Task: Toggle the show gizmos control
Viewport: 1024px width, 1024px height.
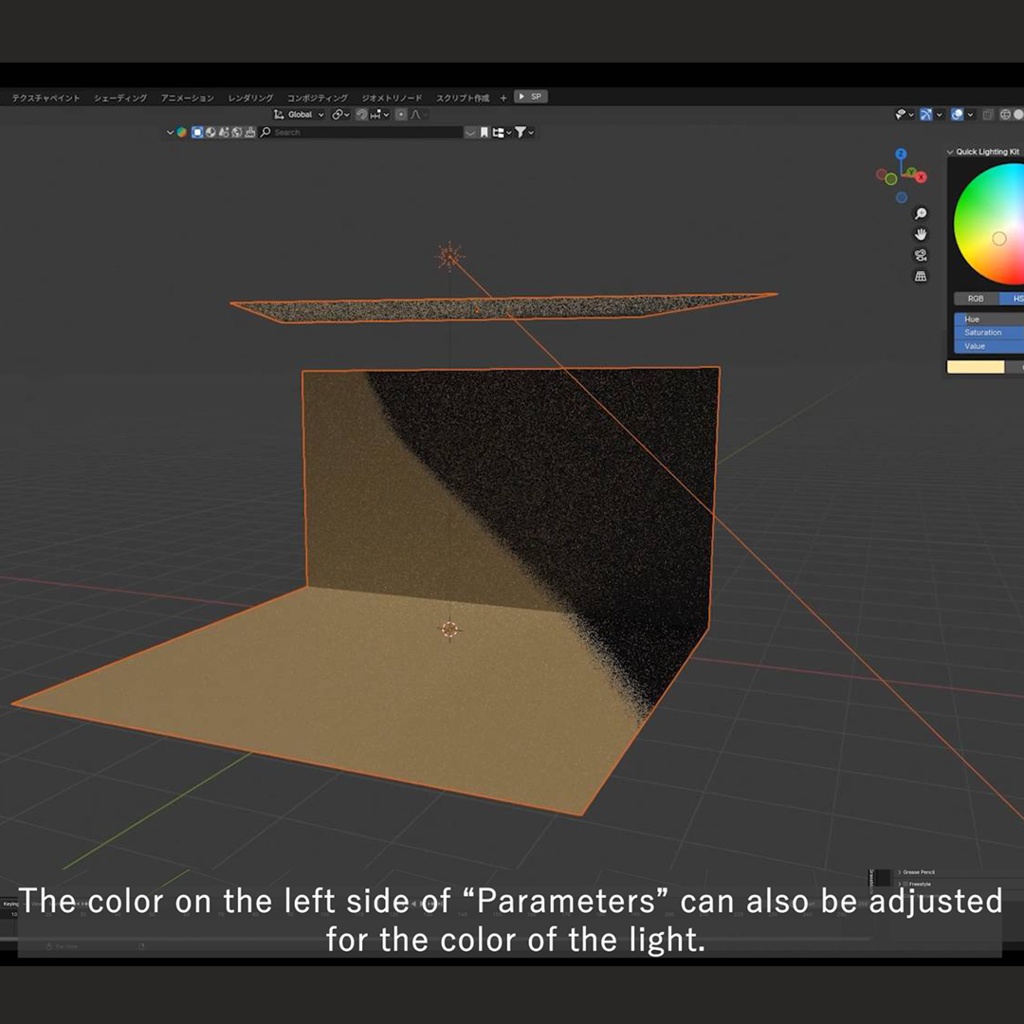Action: tap(901, 114)
